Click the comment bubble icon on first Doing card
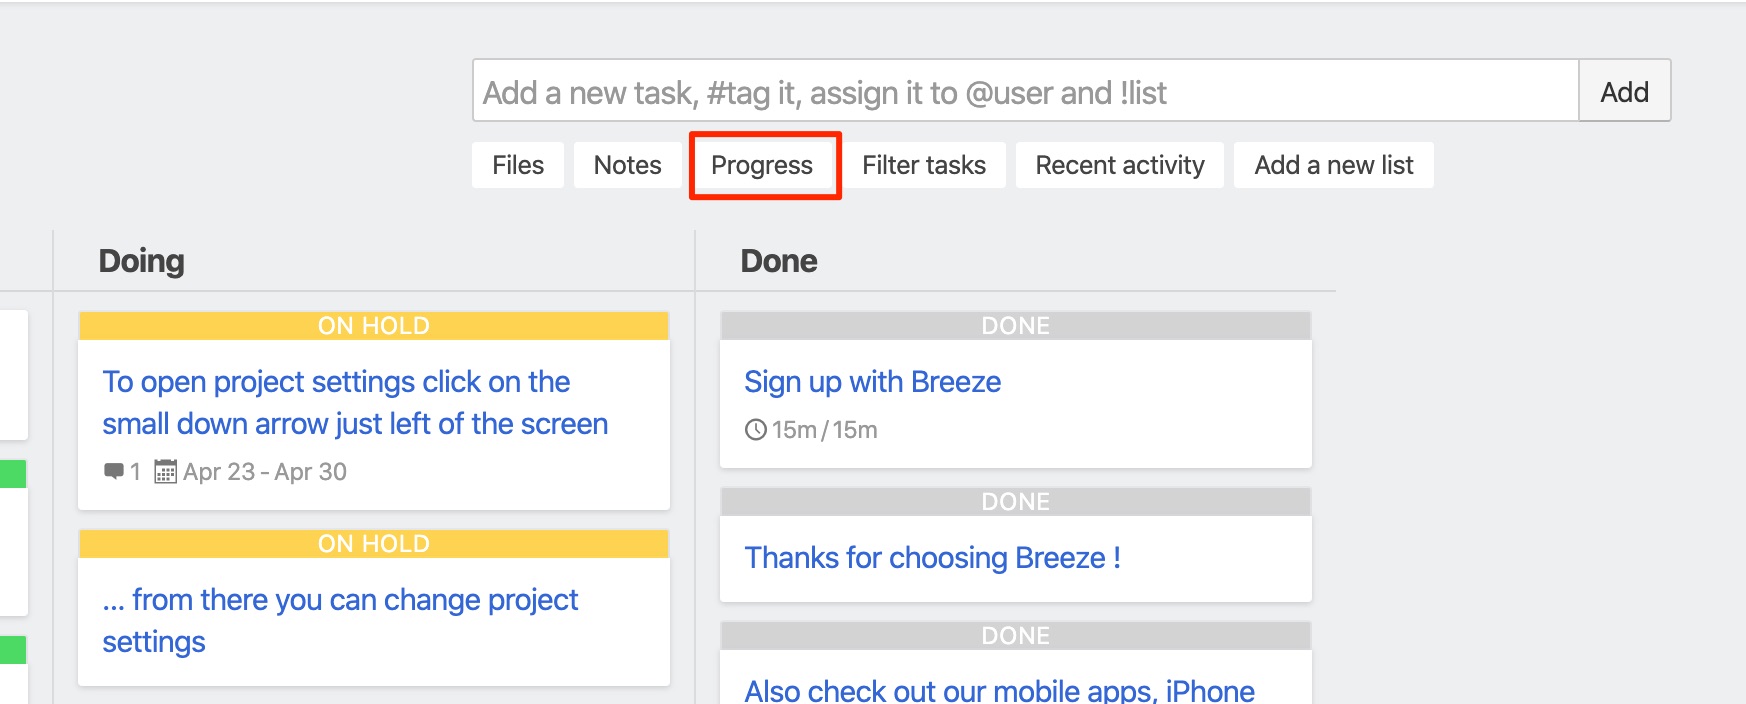Viewport: 1746px width, 704px height. coord(114,471)
